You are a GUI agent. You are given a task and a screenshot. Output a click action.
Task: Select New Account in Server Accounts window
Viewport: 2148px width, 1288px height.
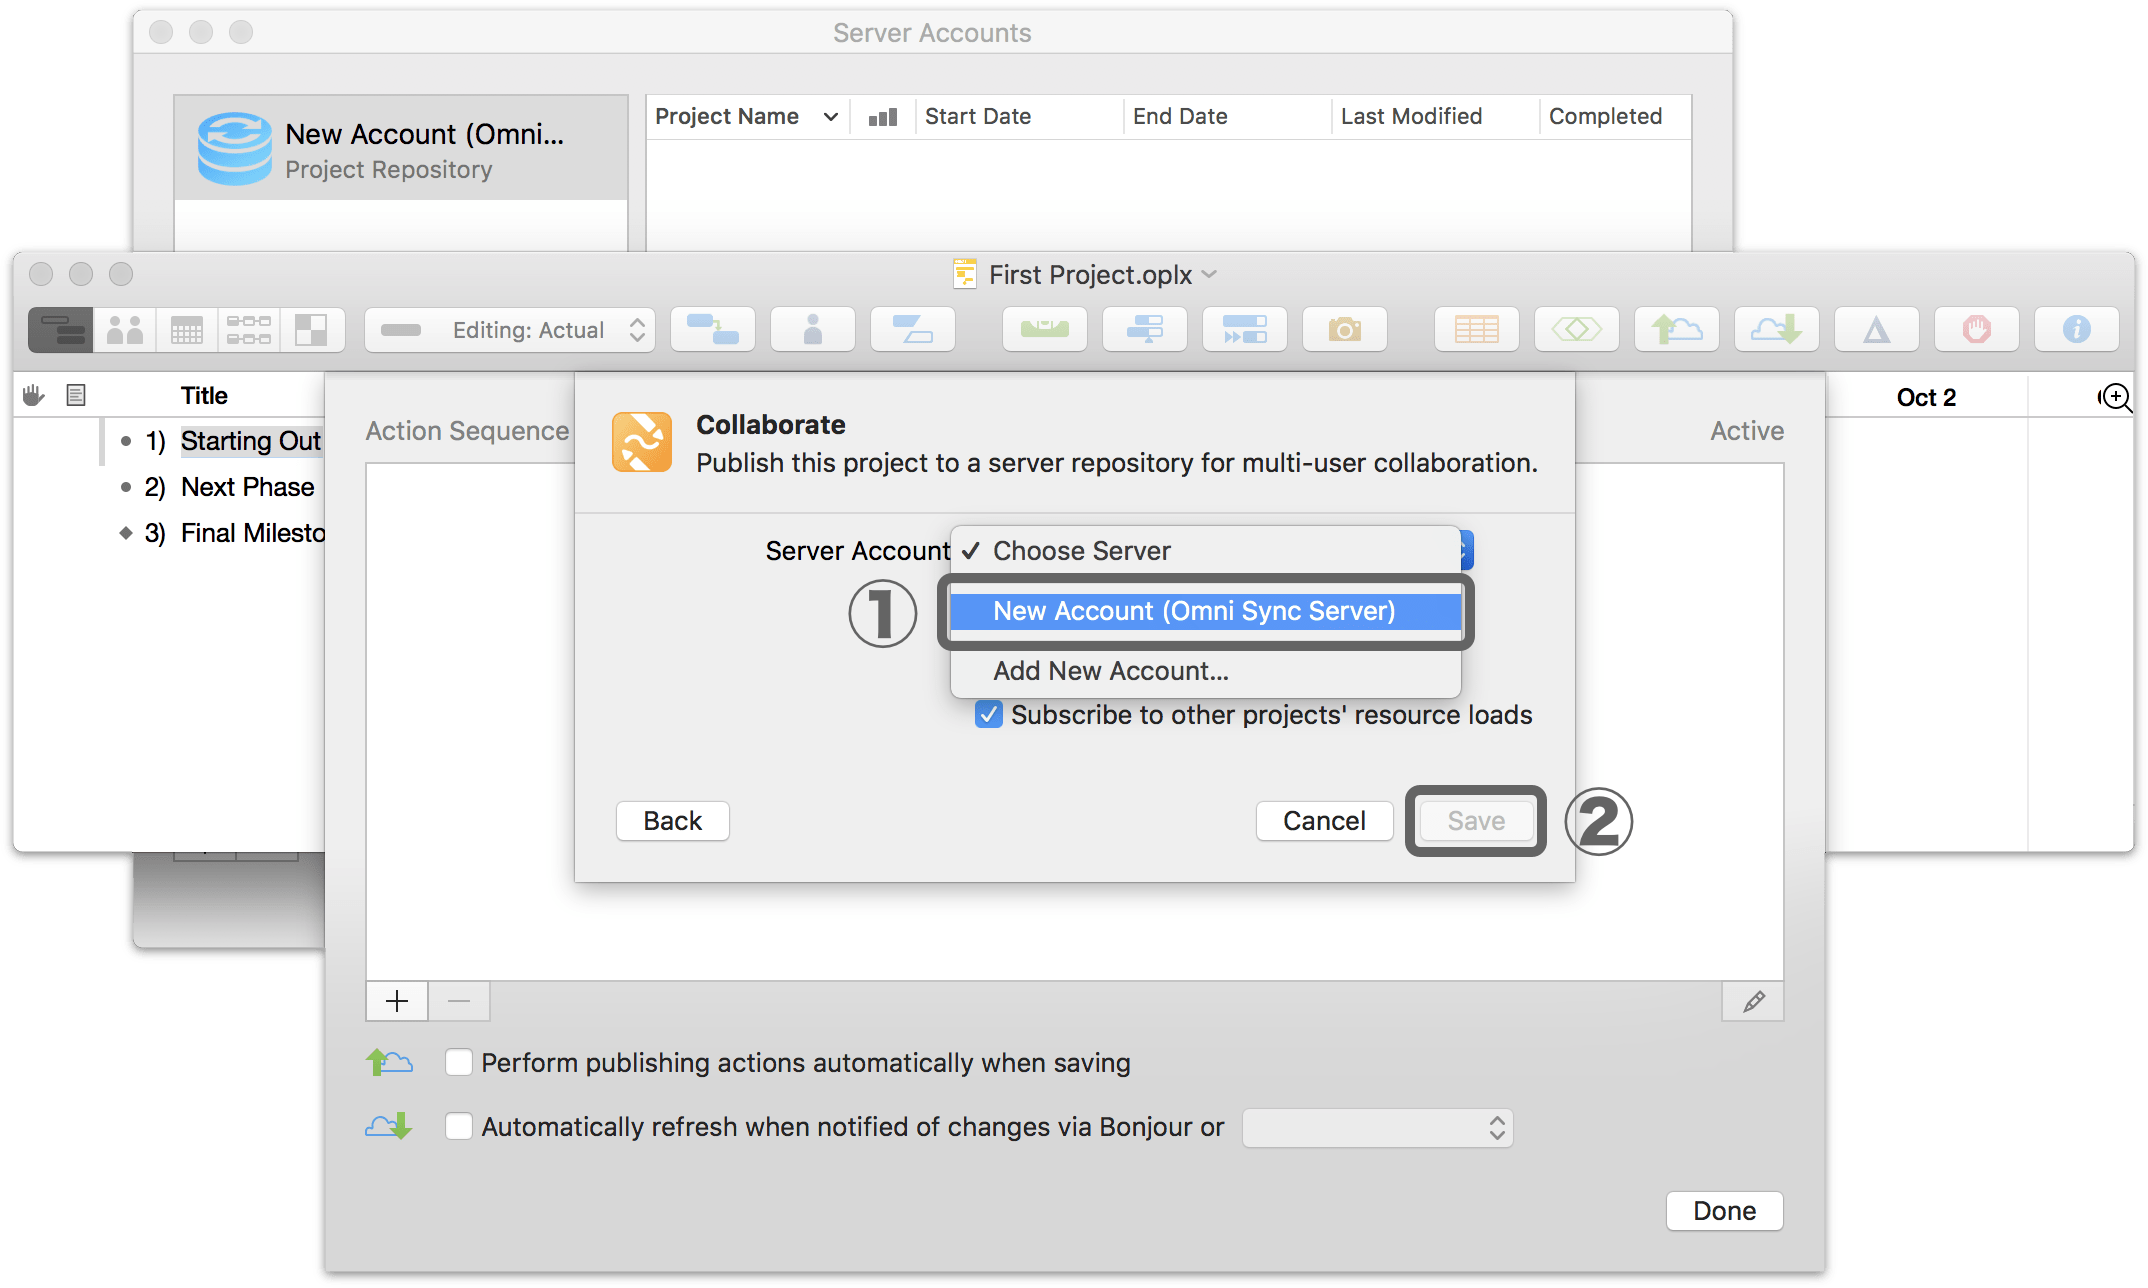coord(401,149)
